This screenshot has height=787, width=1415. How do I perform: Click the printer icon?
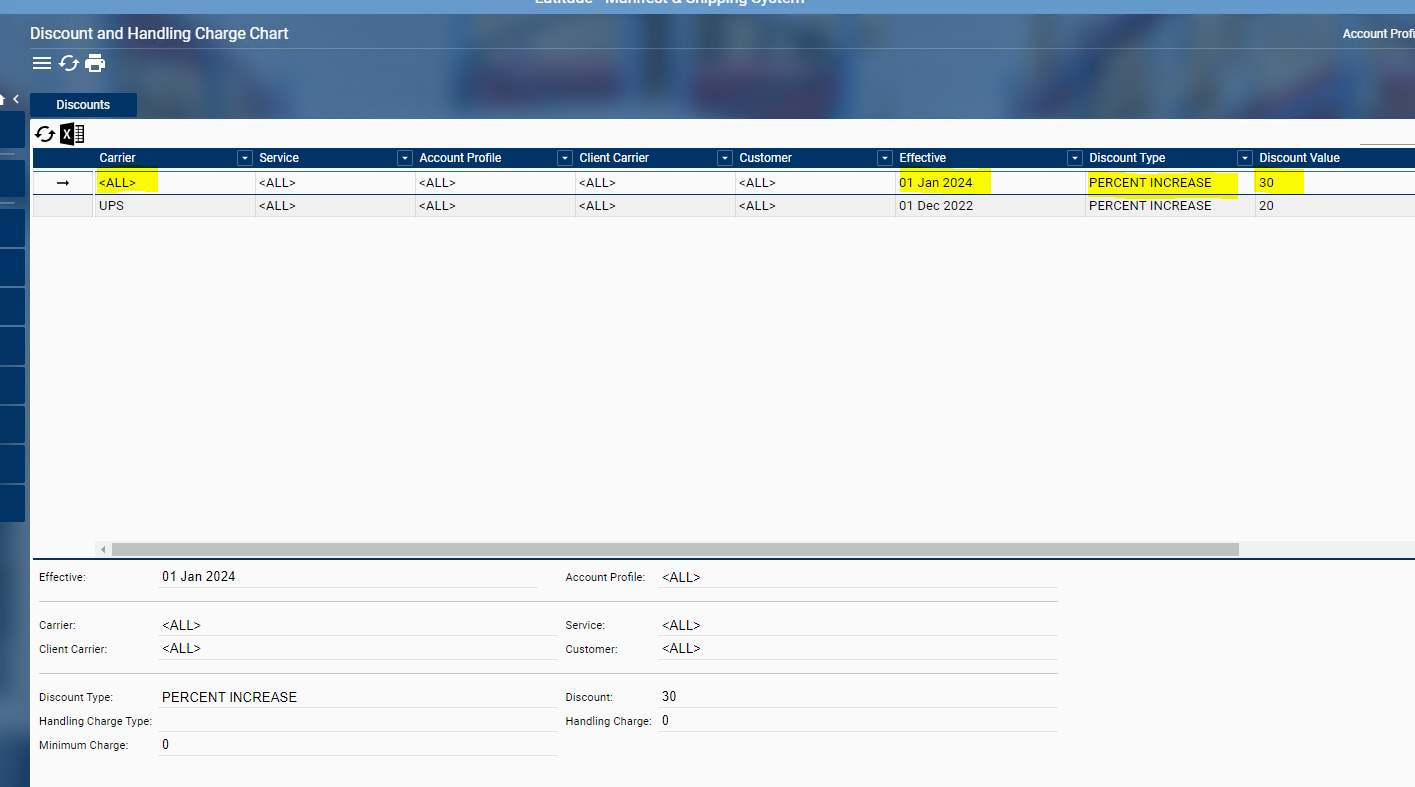tap(95, 64)
